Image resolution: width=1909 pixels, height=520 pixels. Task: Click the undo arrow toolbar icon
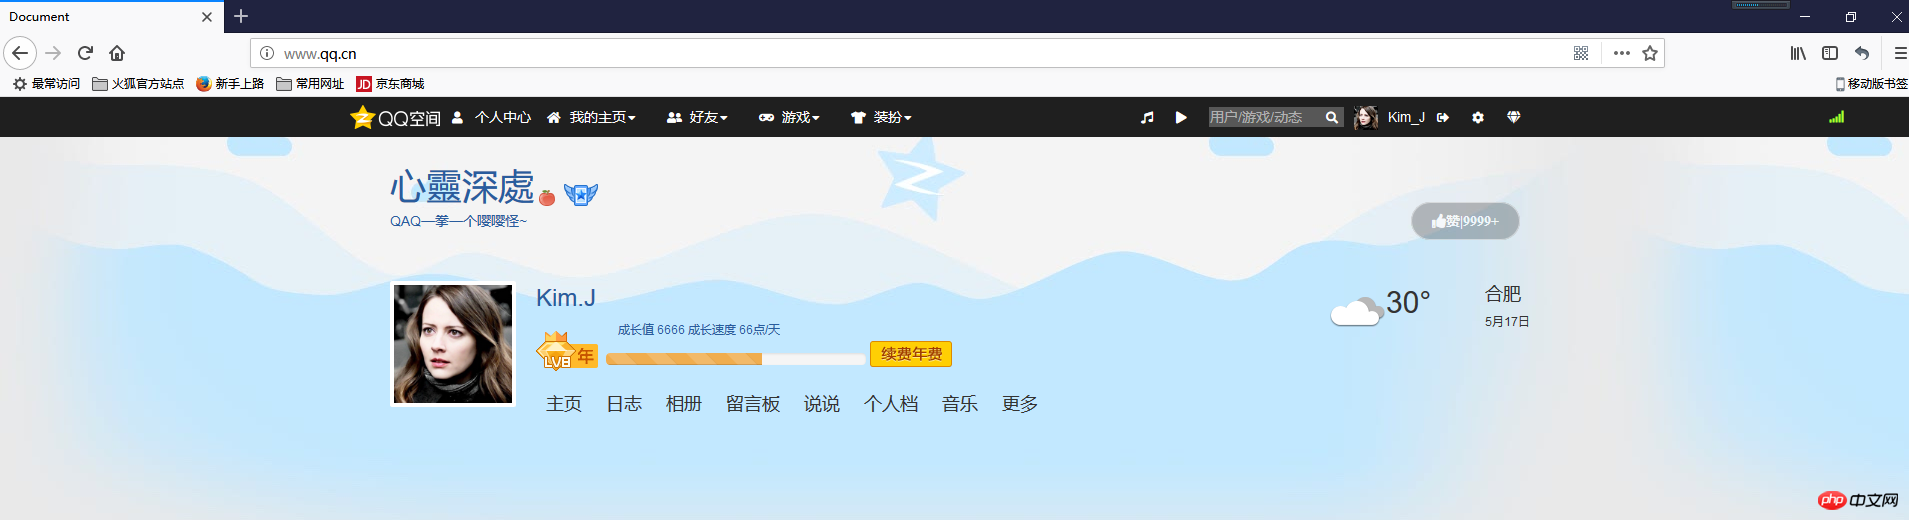[x=1862, y=53]
